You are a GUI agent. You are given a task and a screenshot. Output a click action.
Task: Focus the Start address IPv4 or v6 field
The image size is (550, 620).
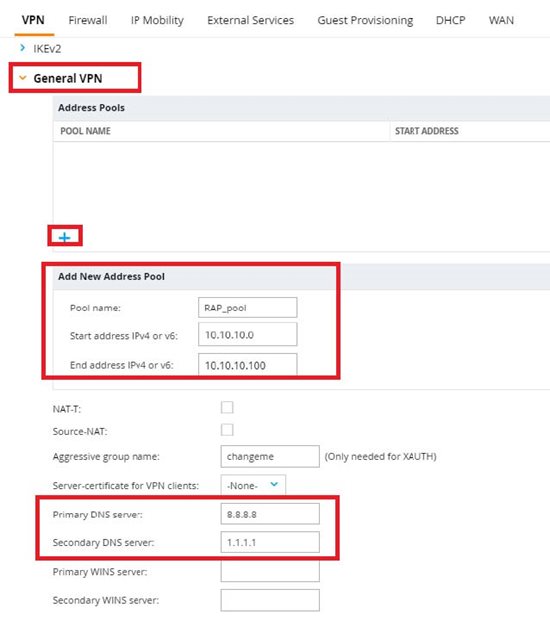click(x=248, y=335)
